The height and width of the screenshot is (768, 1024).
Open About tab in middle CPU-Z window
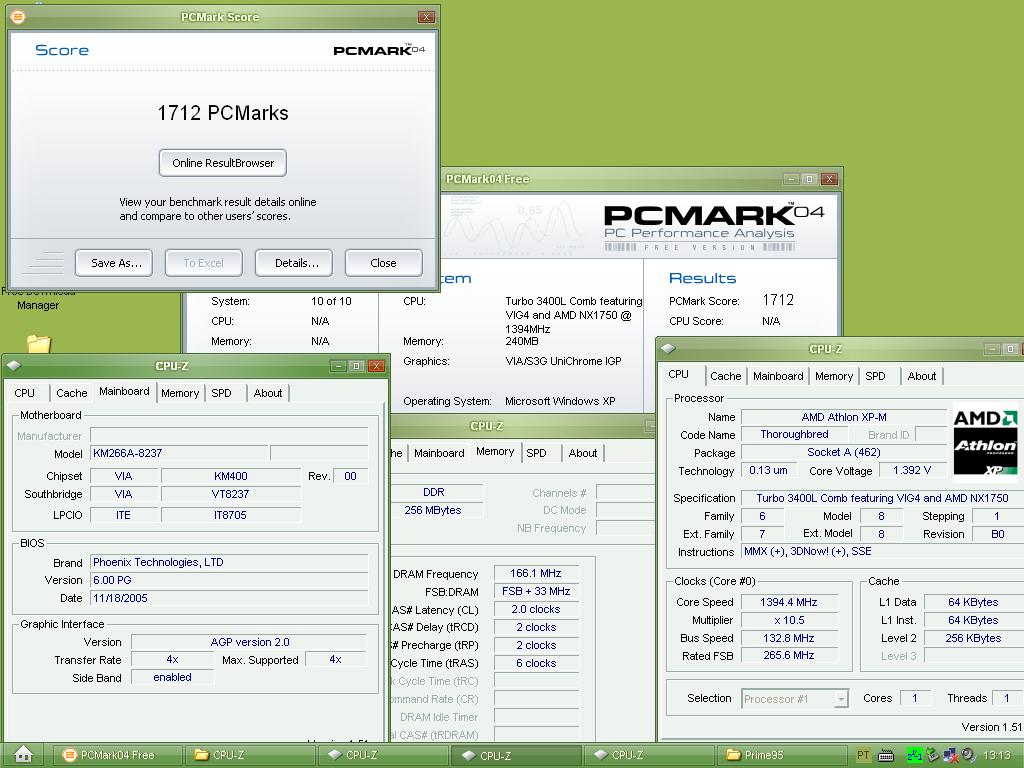point(583,453)
